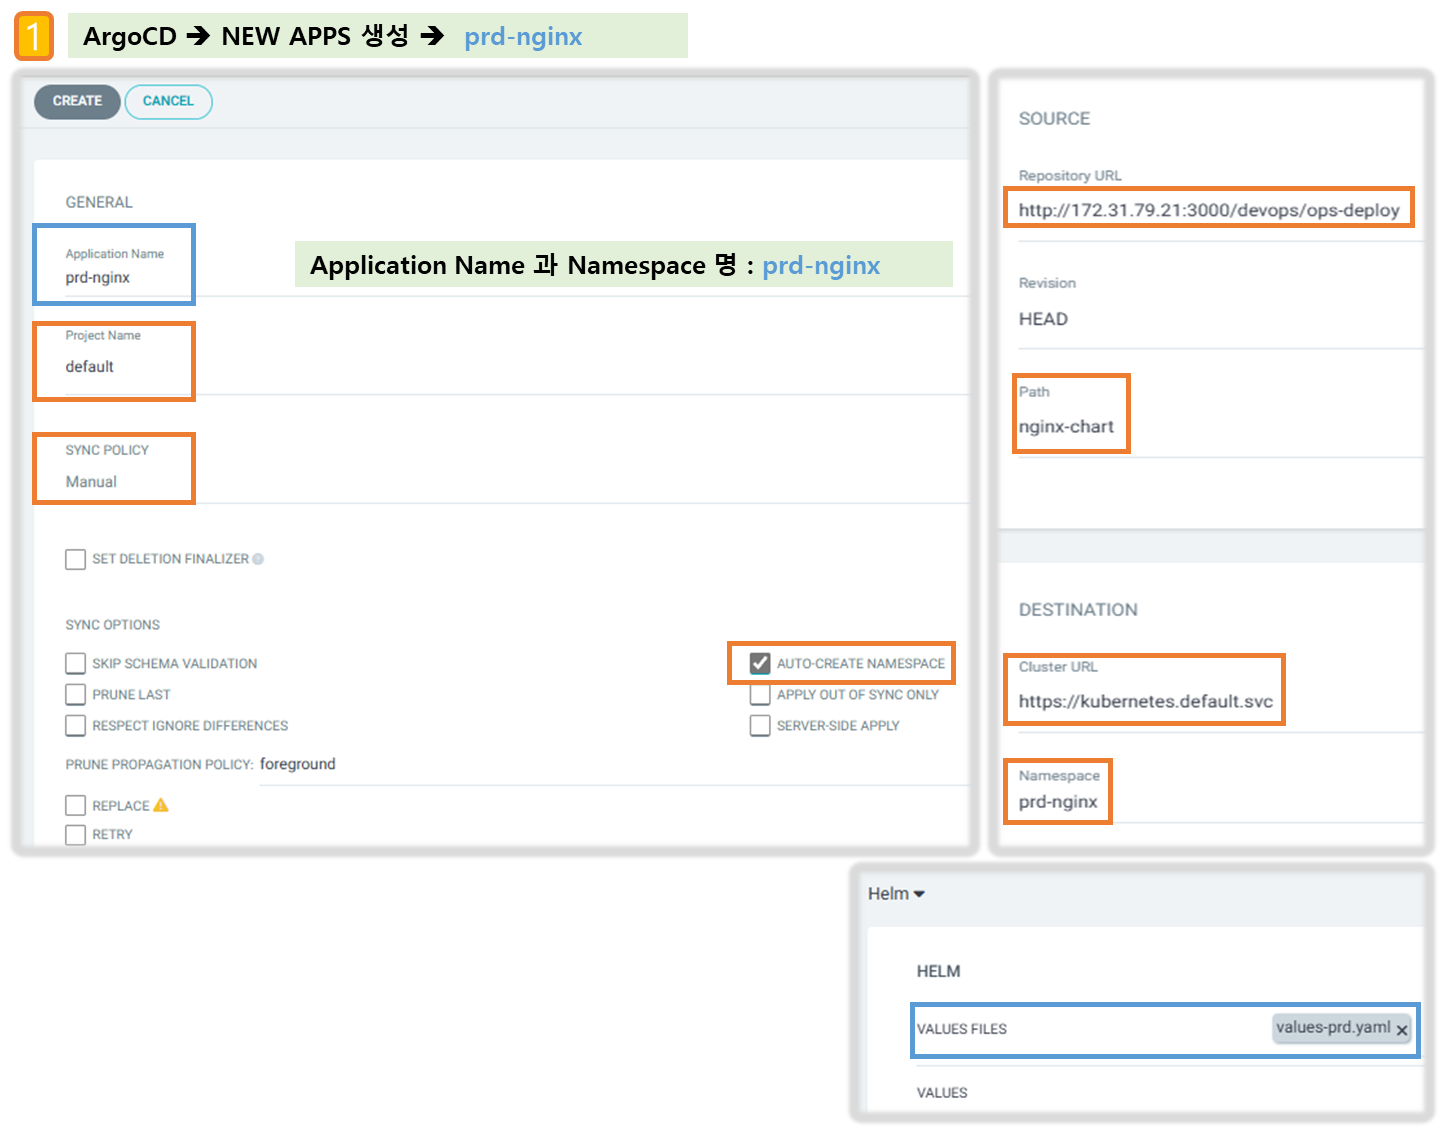
Task: Toggle the REPLACE checkbox
Action: 75,805
